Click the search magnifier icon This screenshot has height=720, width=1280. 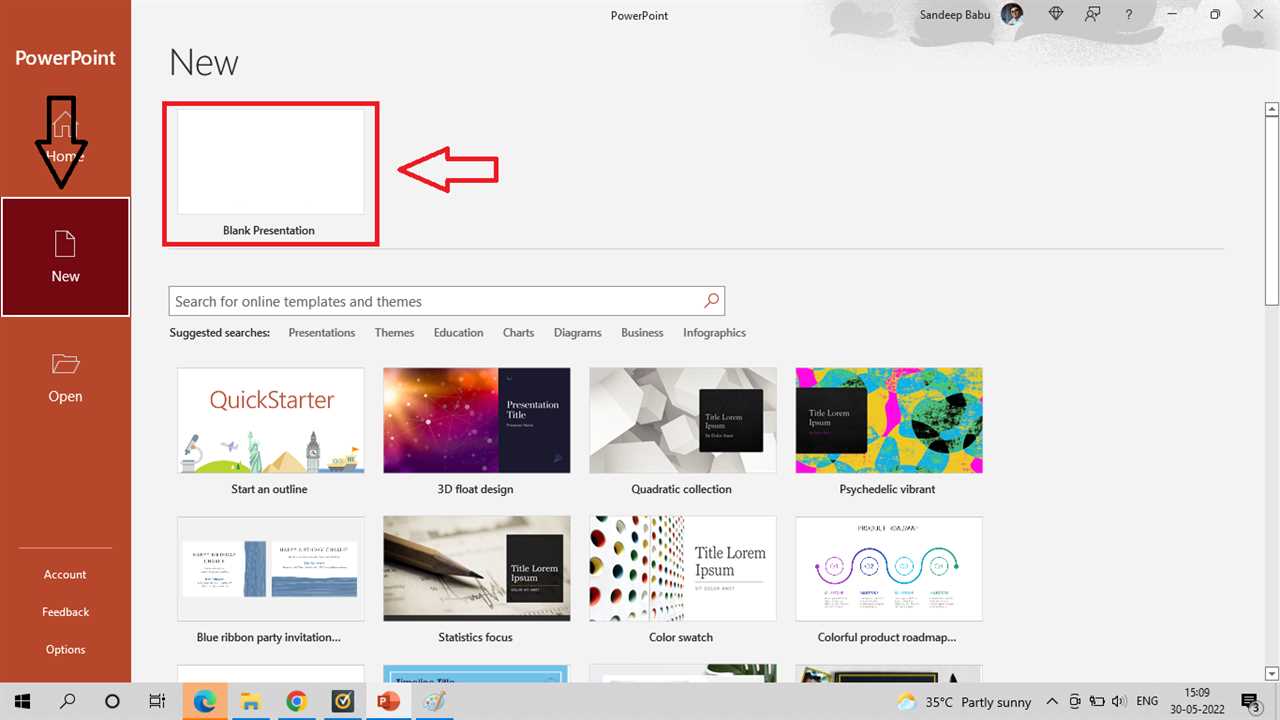point(710,300)
